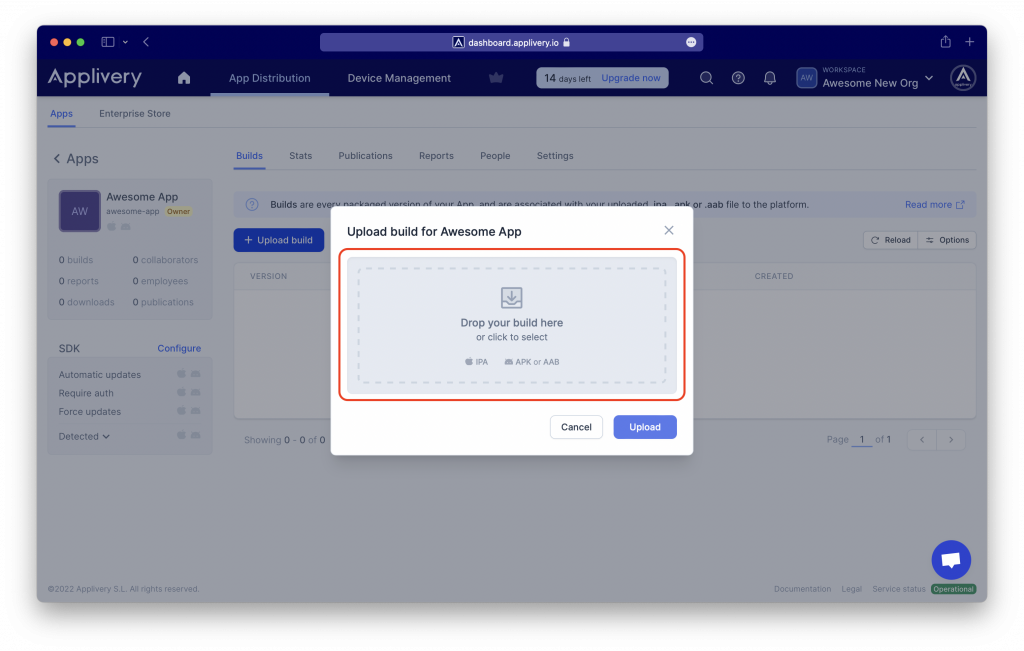The height and width of the screenshot is (651, 1024).
Task: Open the People tab
Action: (495, 156)
